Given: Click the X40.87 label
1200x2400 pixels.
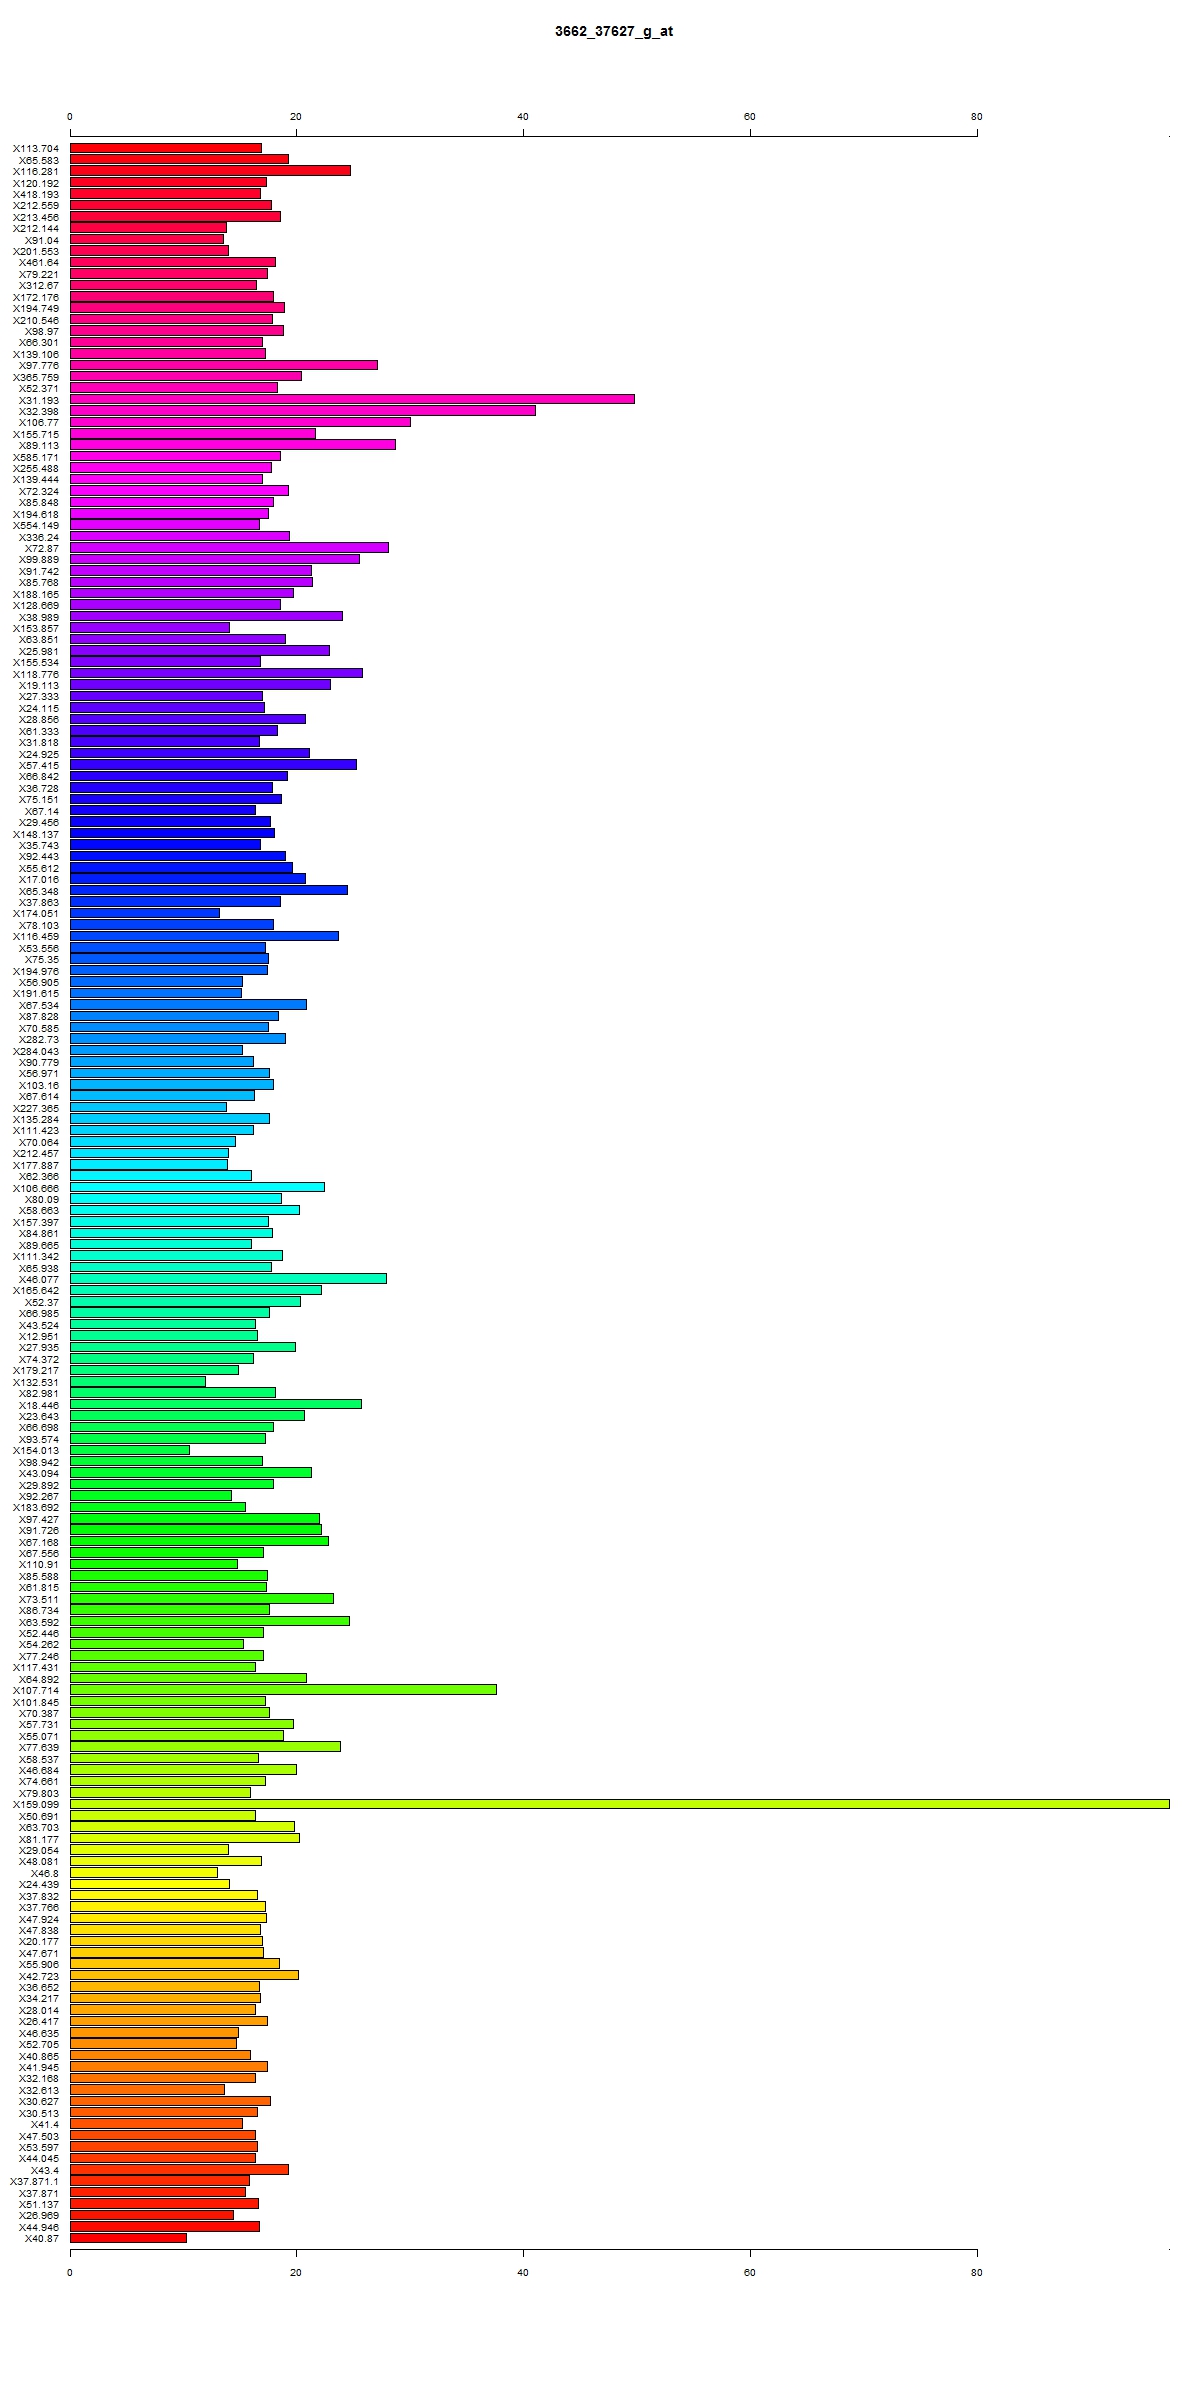Looking at the screenshot, I should point(42,2238).
